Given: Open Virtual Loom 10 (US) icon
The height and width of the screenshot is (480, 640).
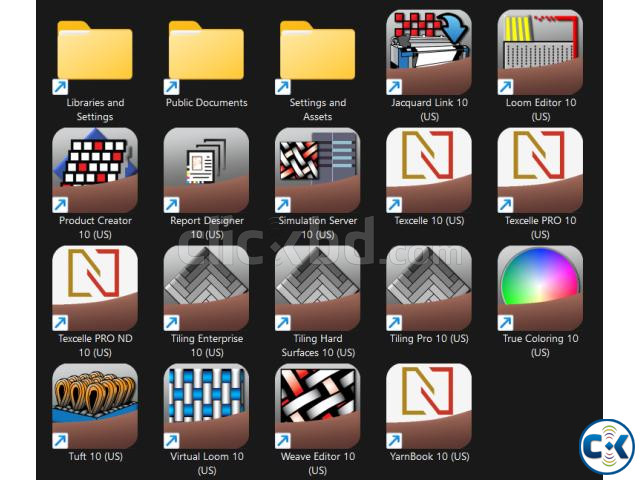Looking at the screenshot, I should 206,406.
